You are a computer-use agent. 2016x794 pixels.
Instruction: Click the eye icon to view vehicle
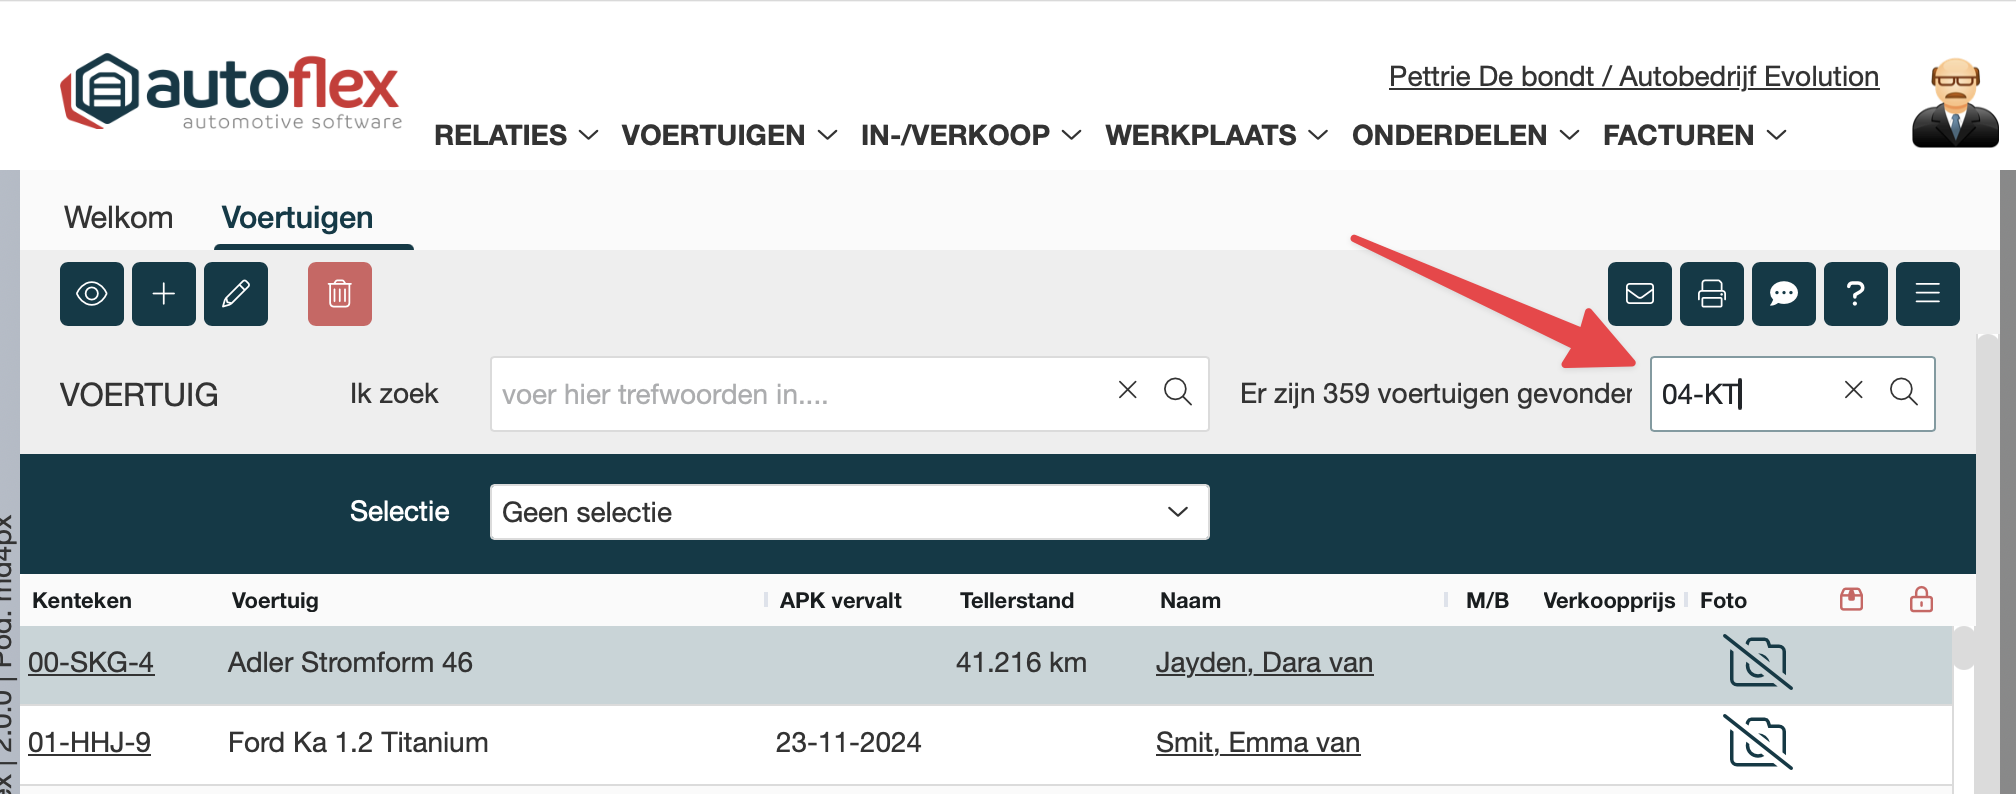click(92, 294)
